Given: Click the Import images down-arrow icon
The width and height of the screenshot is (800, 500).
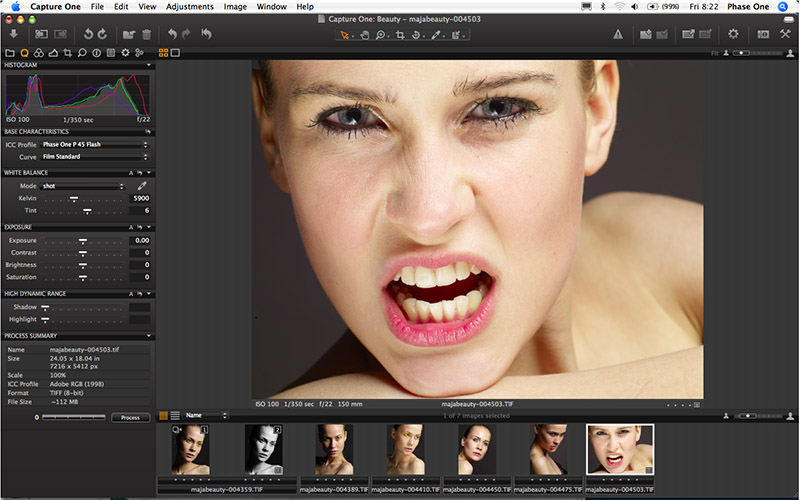Looking at the screenshot, I should coord(14,34).
